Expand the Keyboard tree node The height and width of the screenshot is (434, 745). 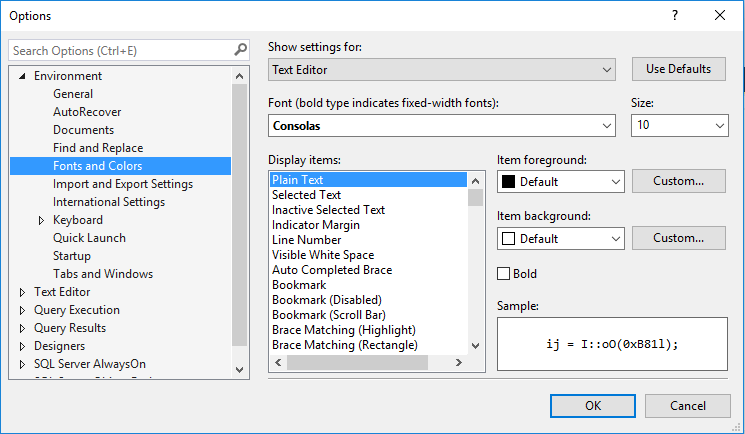coord(41,220)
